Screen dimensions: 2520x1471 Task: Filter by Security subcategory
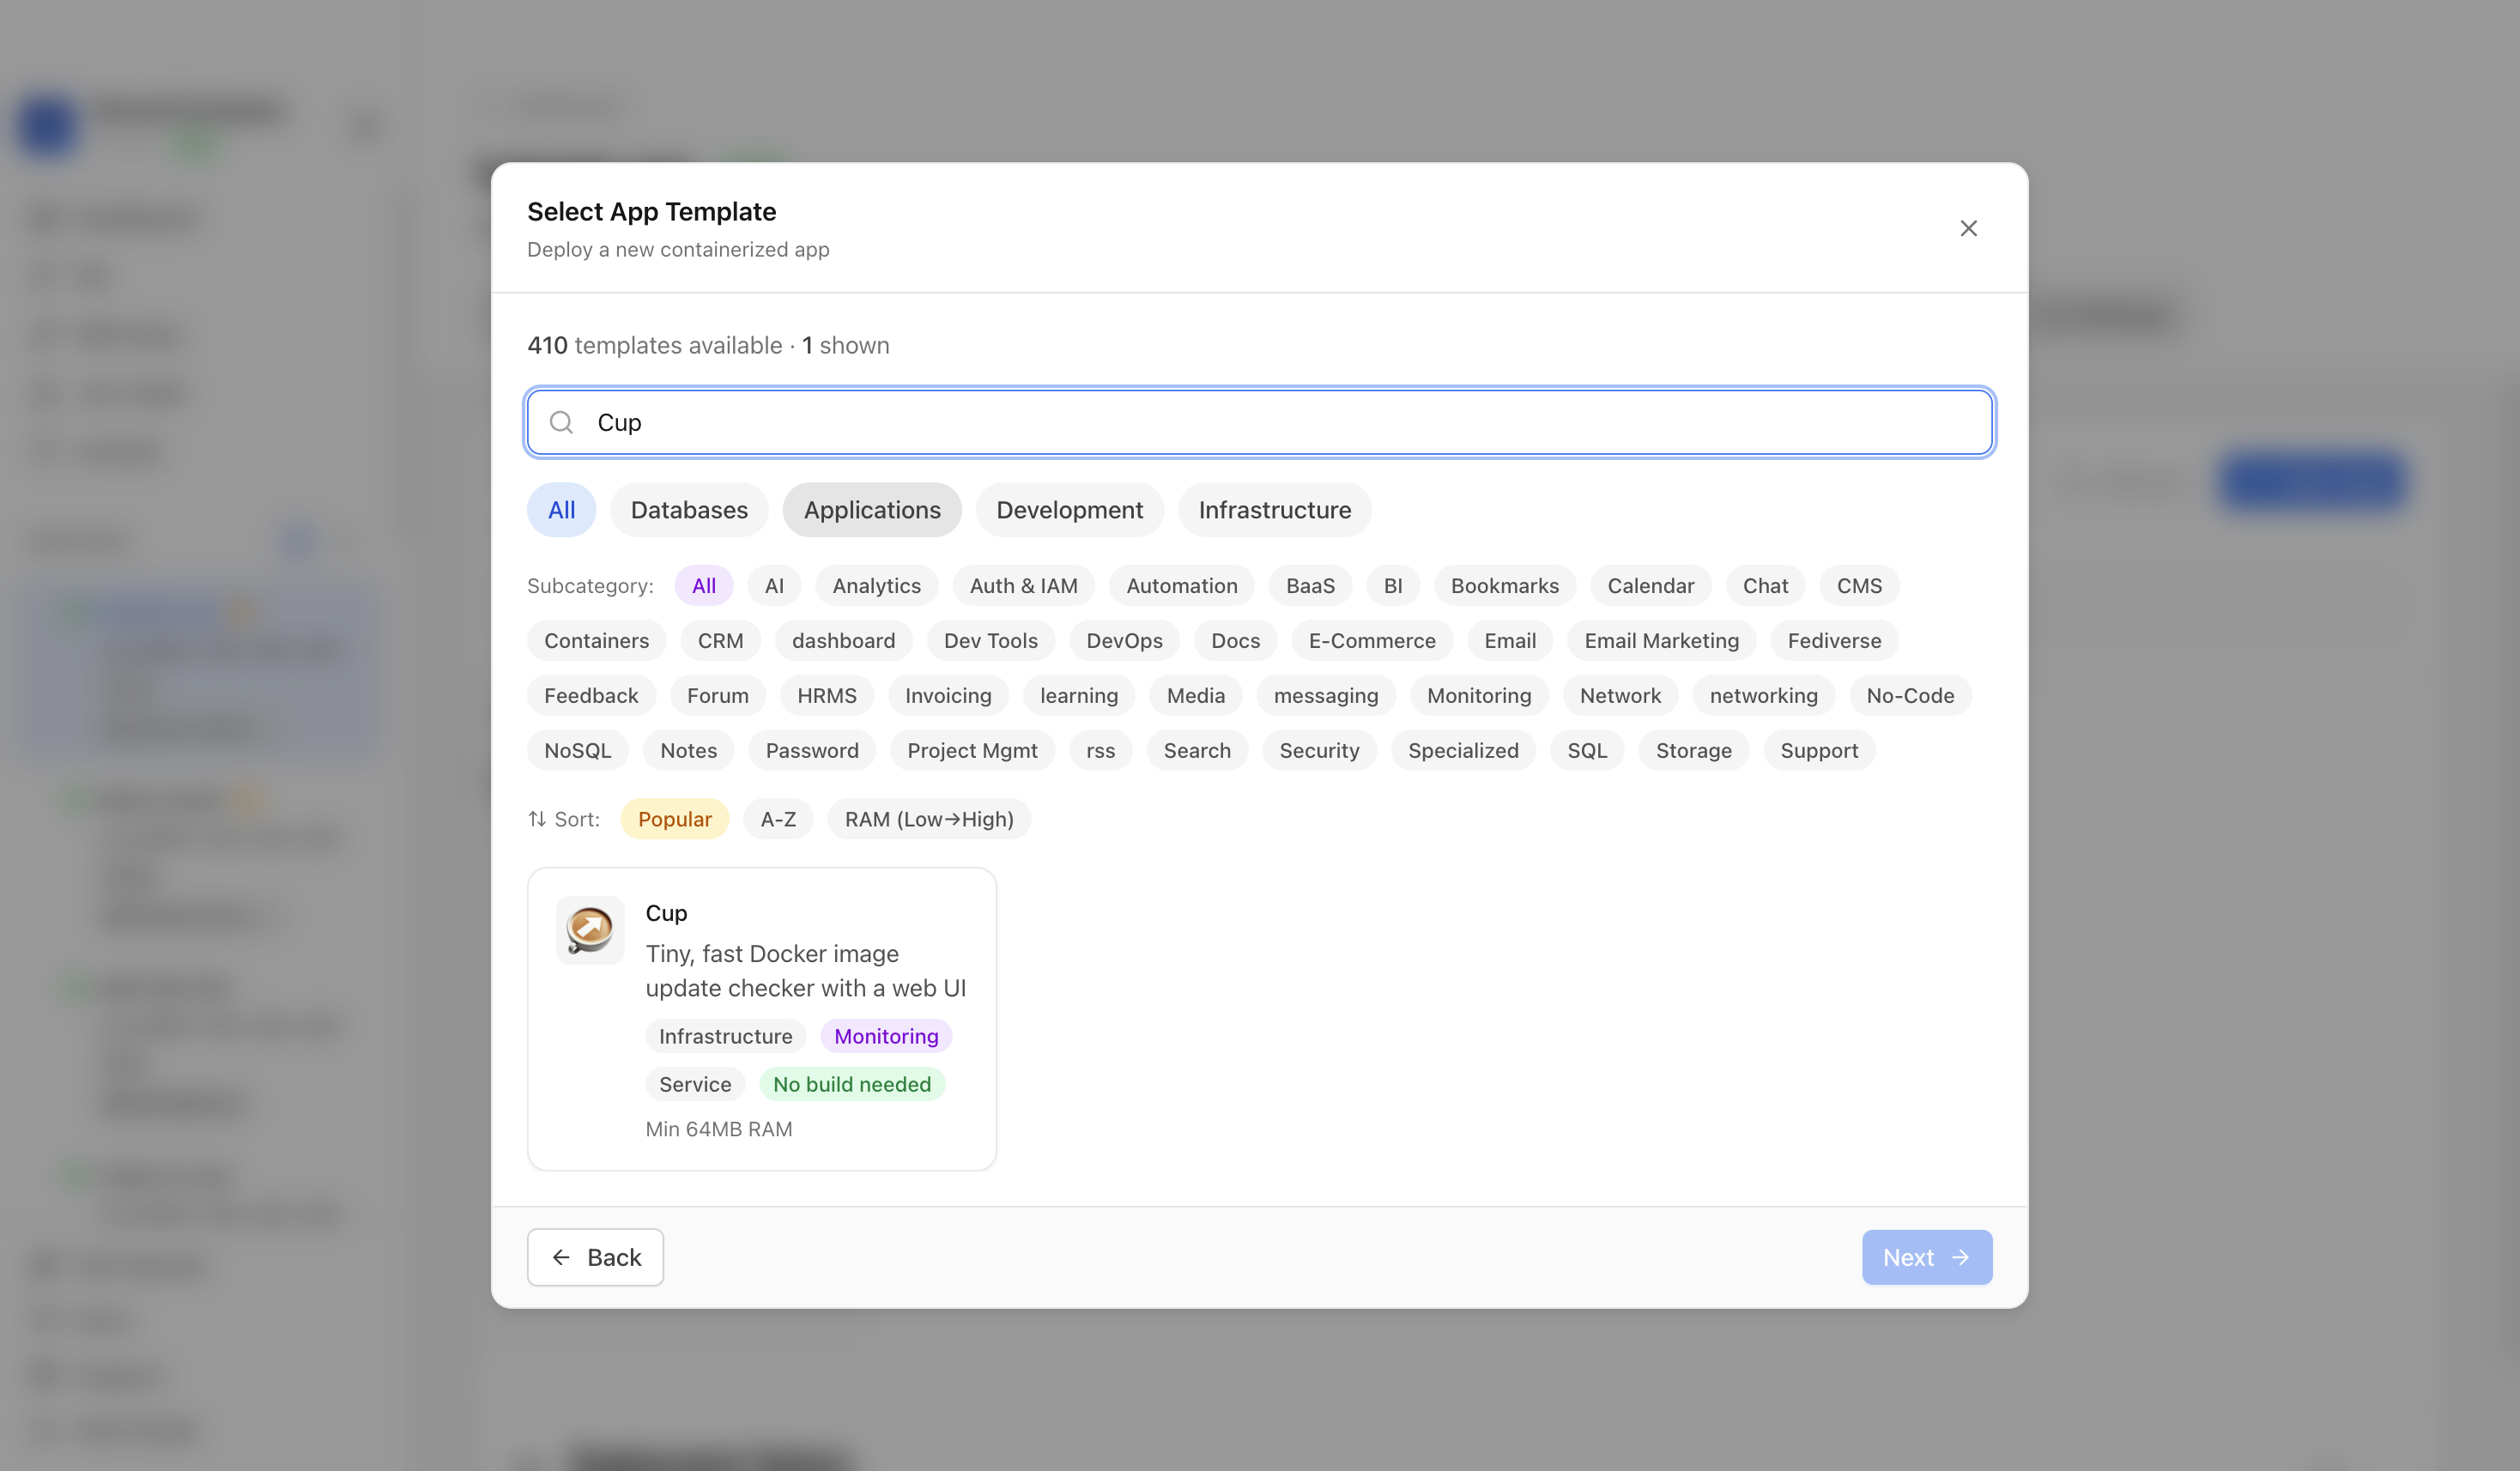click(1319, 751)
